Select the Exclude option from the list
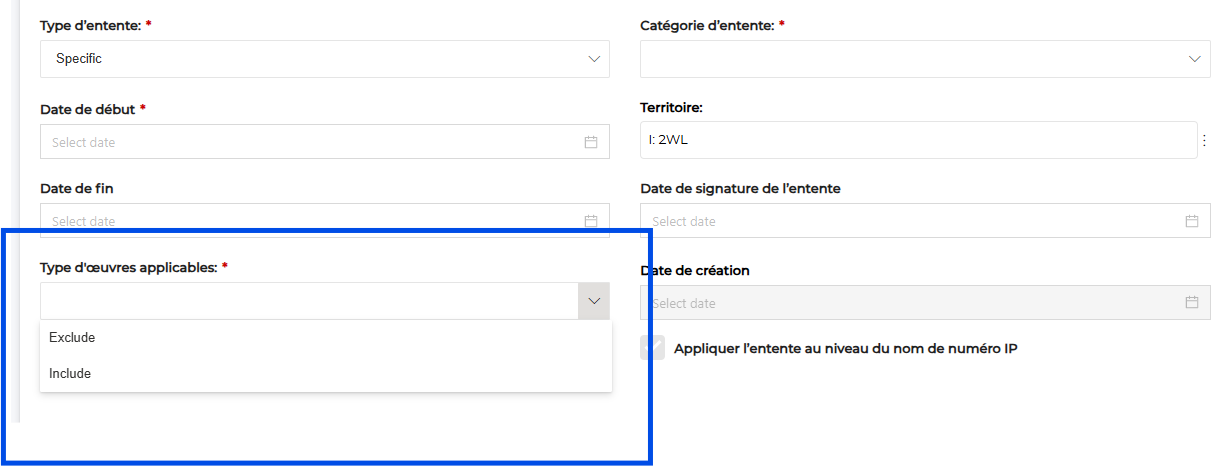The width and height of the screenshot is (1224, 466). pyautogui.click(x=72, y=338)
